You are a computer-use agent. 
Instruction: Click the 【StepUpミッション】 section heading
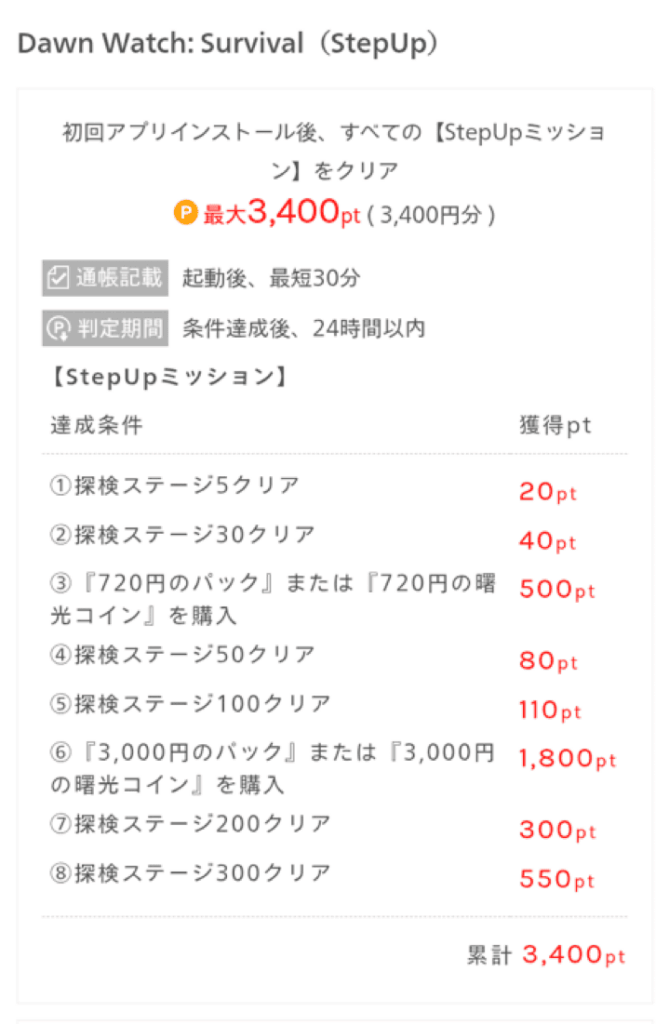point(170,377)
